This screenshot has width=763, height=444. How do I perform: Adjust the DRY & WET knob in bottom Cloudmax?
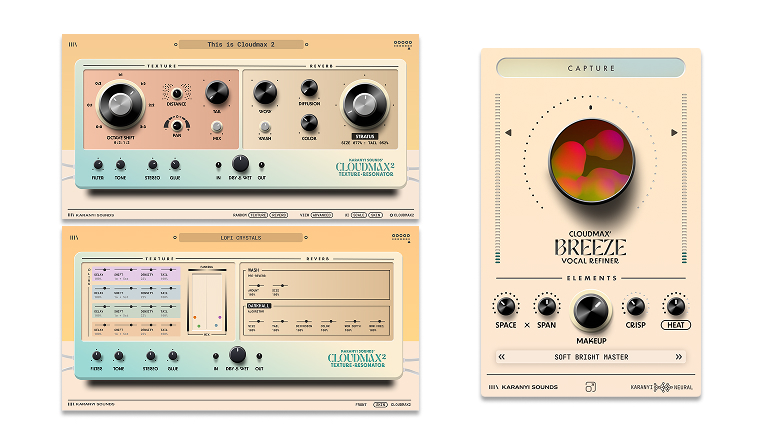(x=237, y=354)
